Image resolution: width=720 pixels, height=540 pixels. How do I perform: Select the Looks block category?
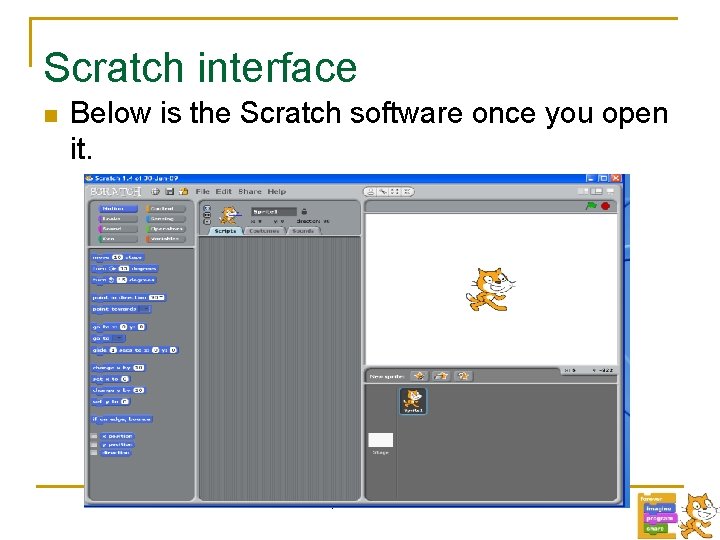pyautogui.click(x=118, y=219)
